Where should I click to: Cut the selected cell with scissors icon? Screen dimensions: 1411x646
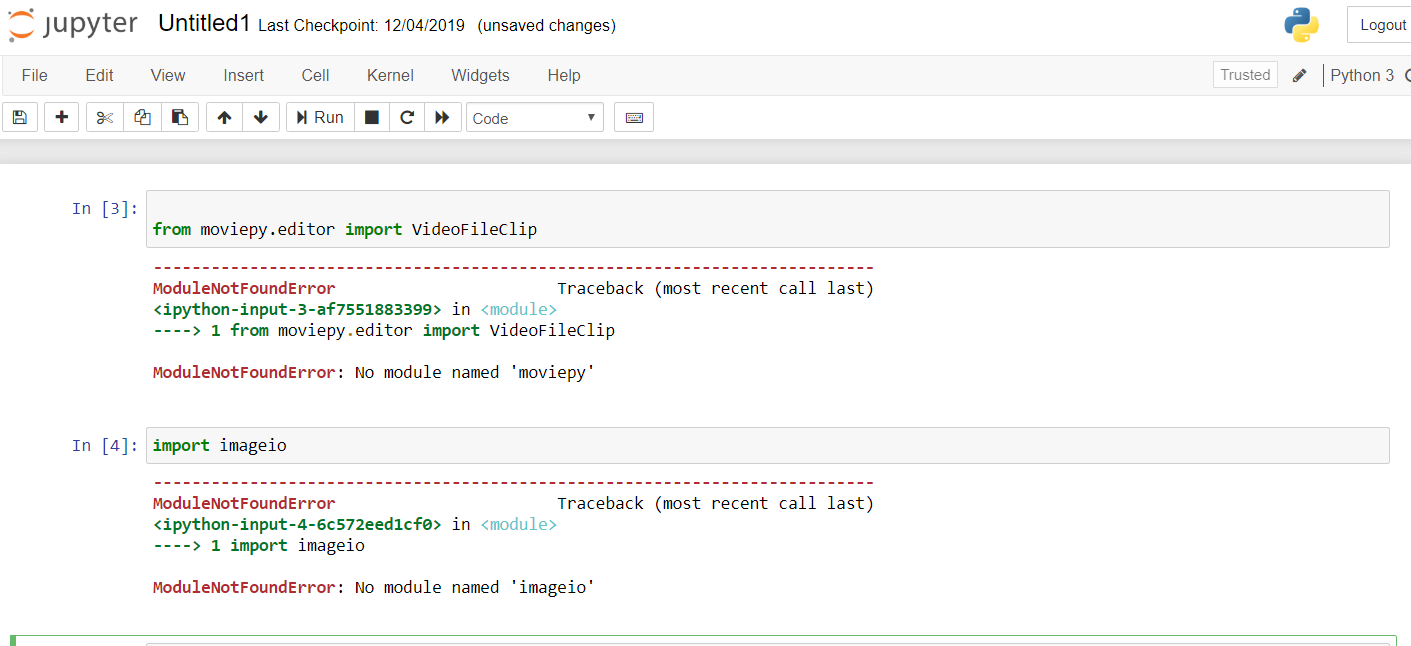(x=103, y=117)
